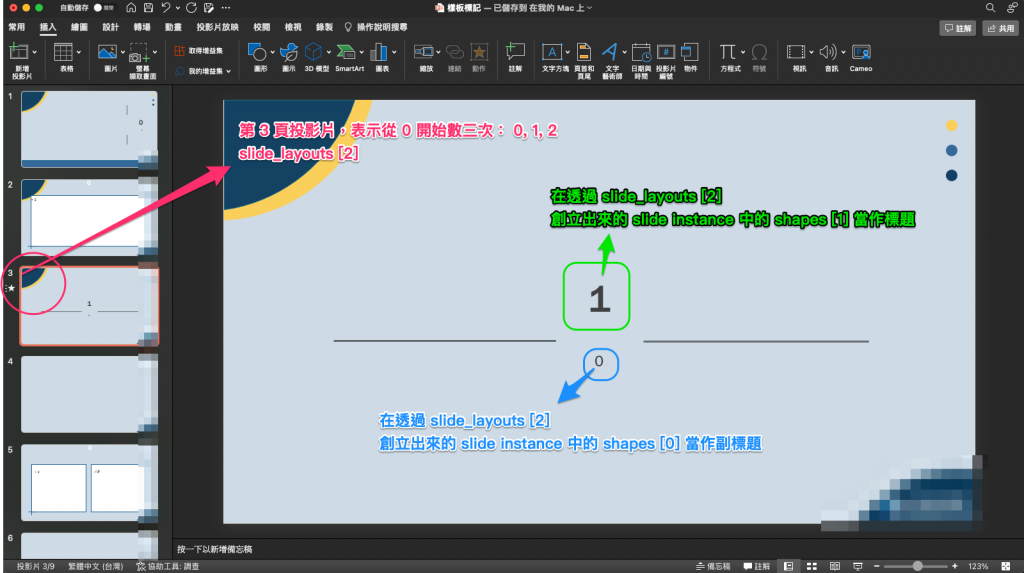Click the 圖示 icons button
This screenshot has height=573, width=1024.
pyautogui.click(x=289, y=52)
